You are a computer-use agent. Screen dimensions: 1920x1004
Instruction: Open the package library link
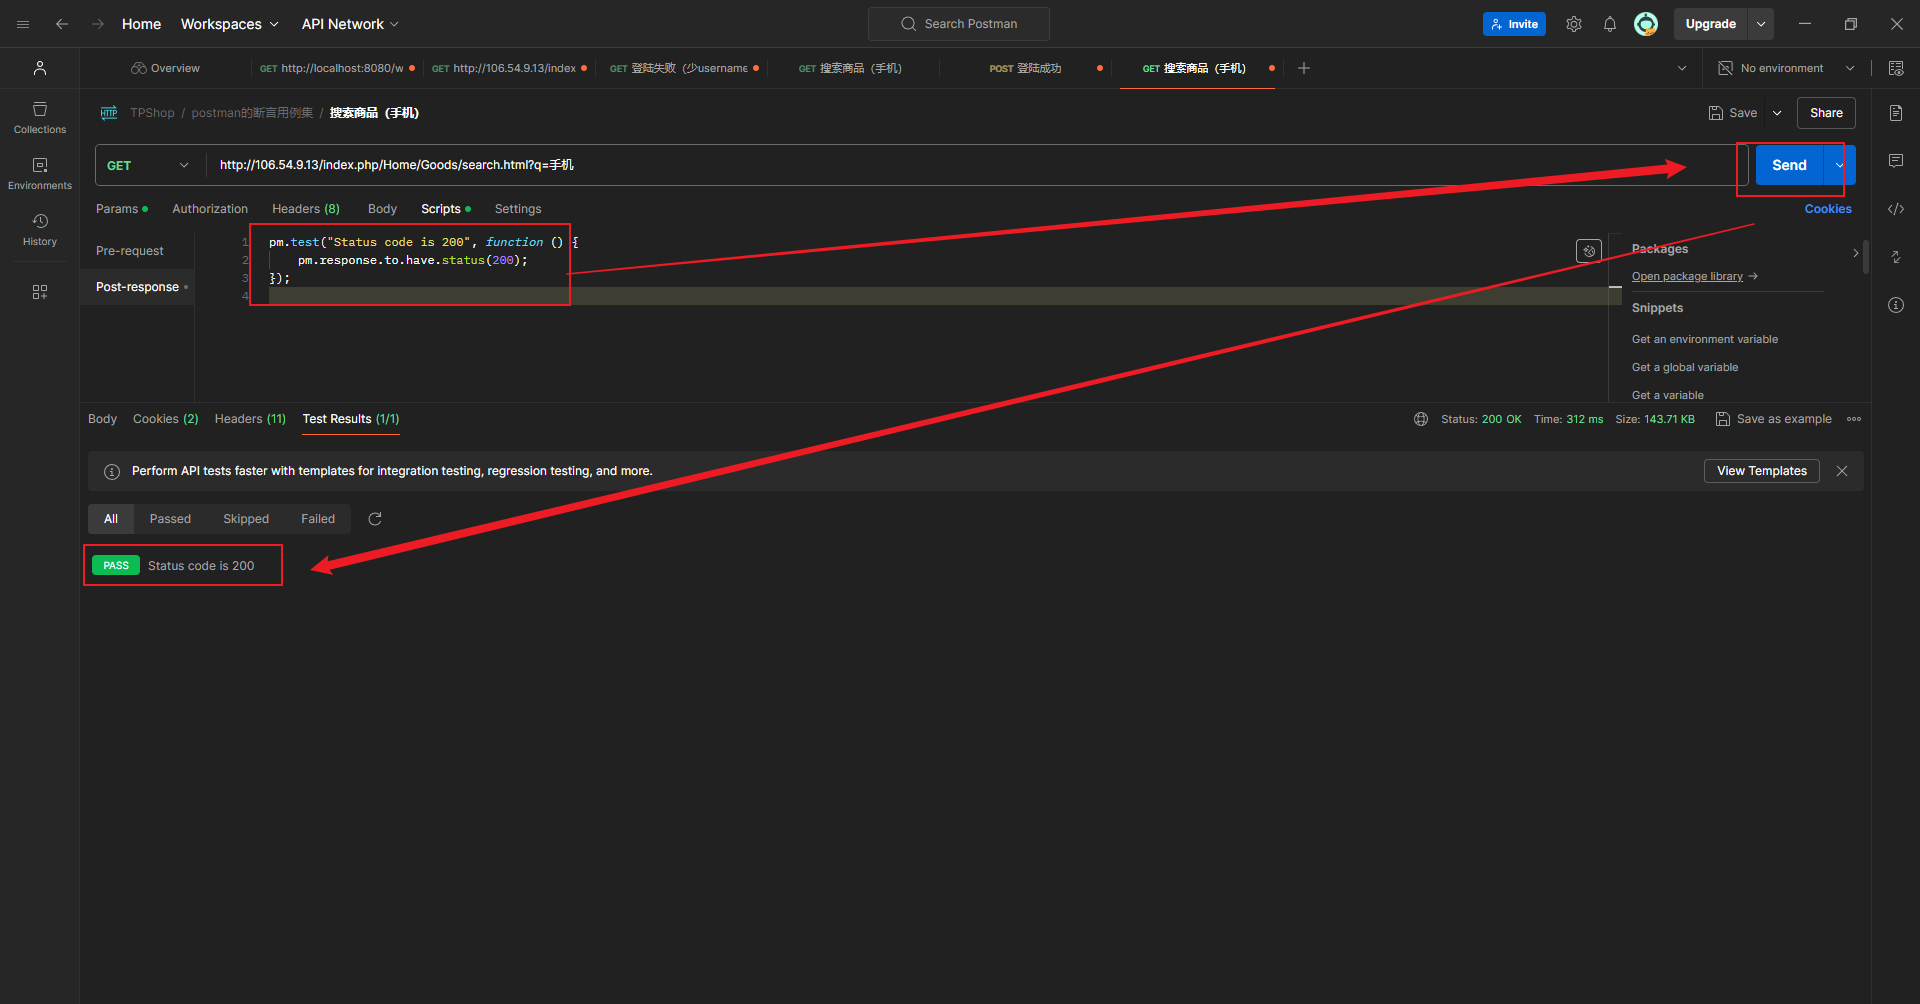pyautogui.click(x=1687, y=277)
